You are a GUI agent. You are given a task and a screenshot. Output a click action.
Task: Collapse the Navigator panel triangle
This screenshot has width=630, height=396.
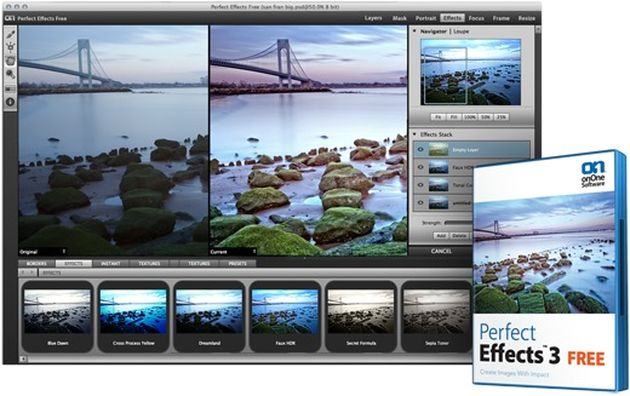tap(414, 31)
